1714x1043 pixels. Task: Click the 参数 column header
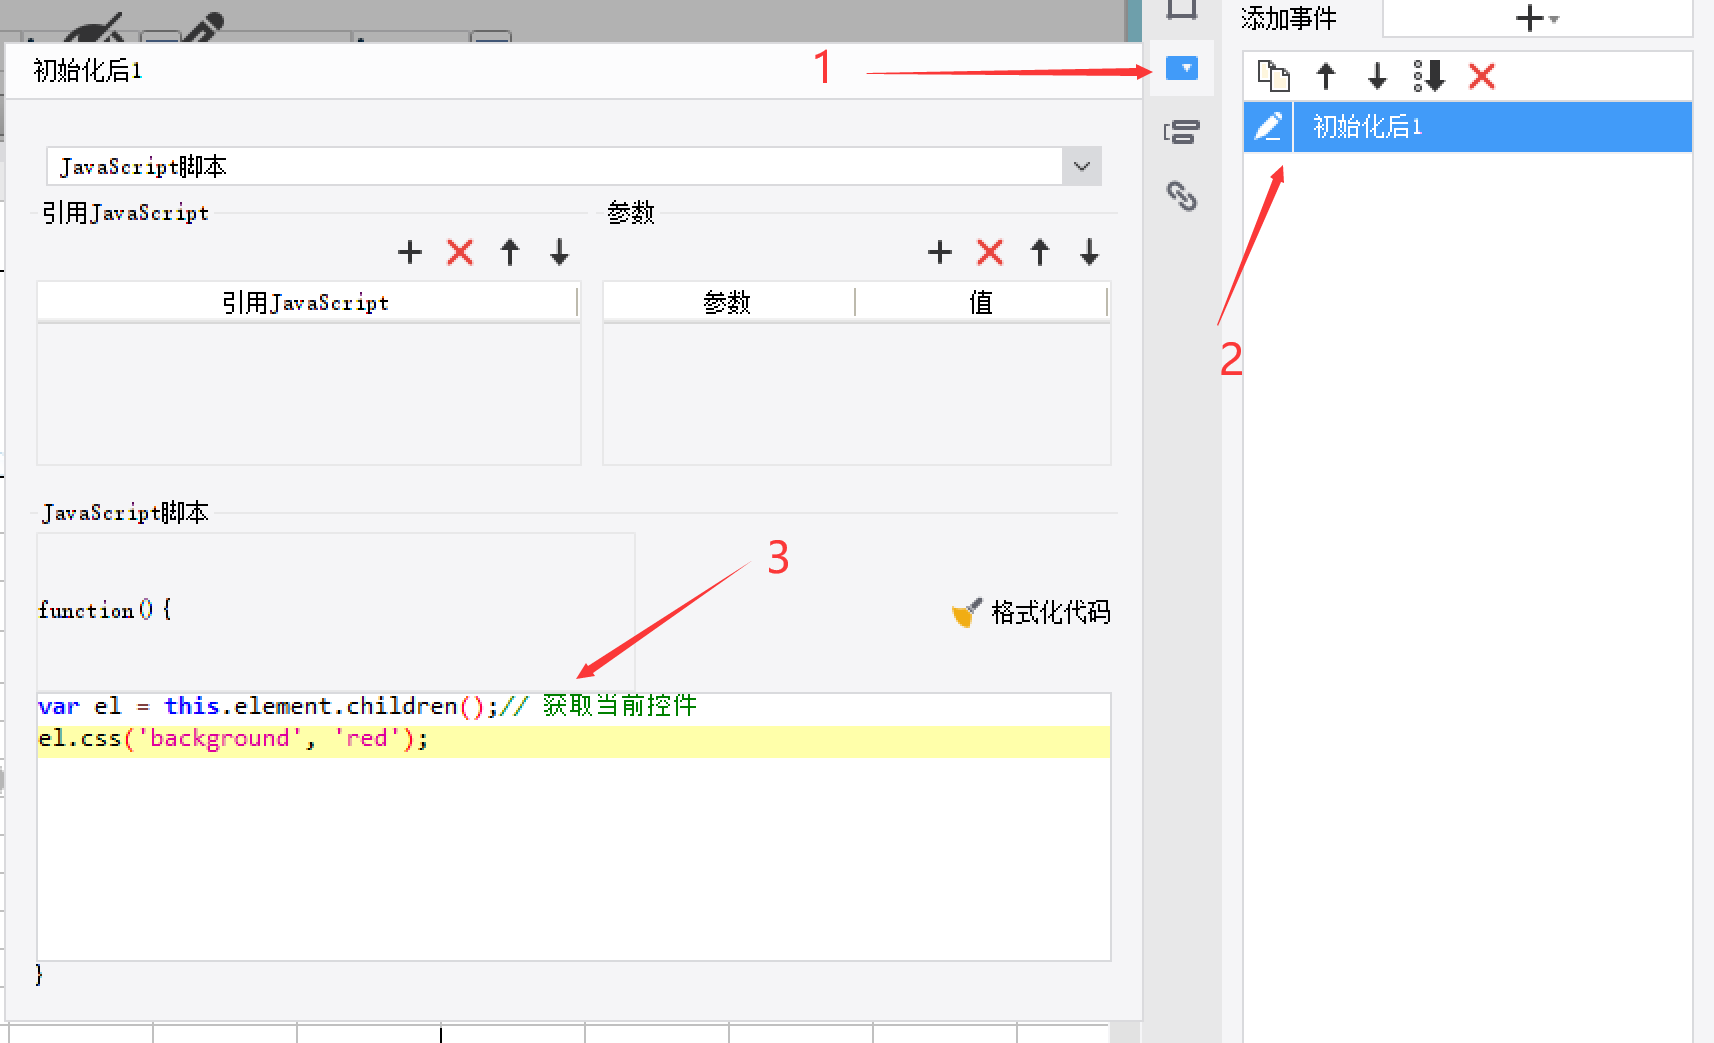point(728,302)
